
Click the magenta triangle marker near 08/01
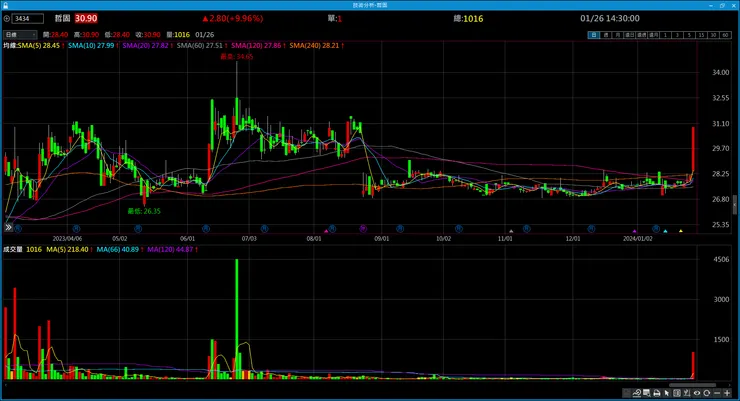[326, 231]
